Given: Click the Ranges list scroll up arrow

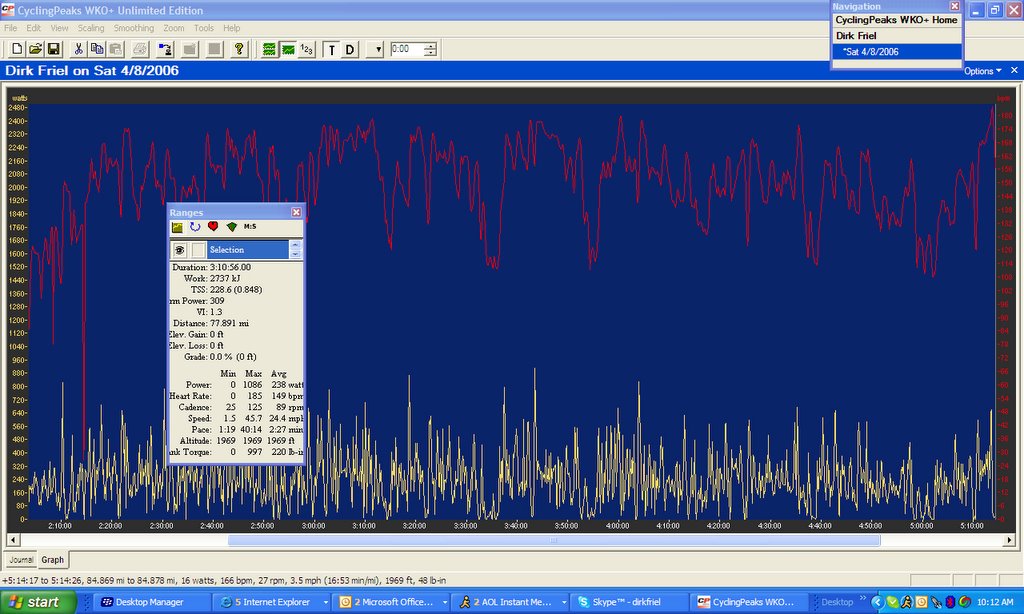Looking at the screenshot, I should (x=295, y=245).
